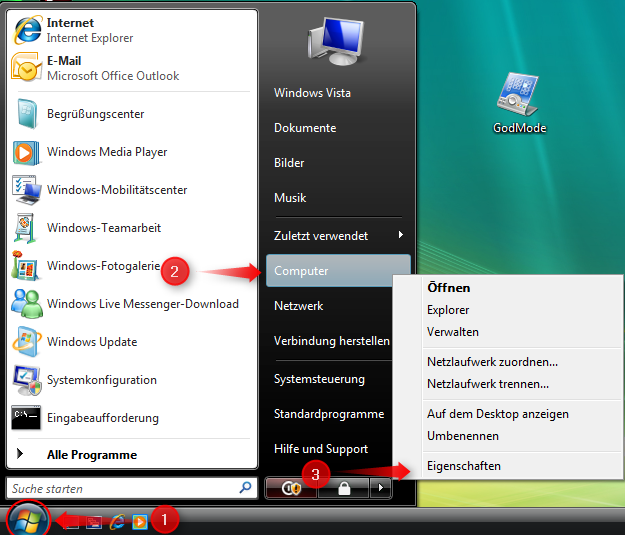Open Systemsteuerung control panel

click(x=319, y=379)
